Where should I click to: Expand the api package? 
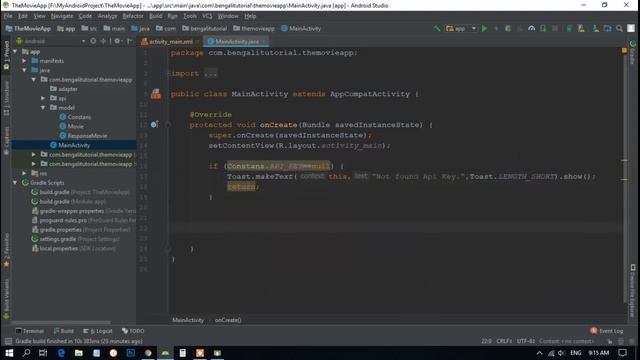[x=43, y=98]
